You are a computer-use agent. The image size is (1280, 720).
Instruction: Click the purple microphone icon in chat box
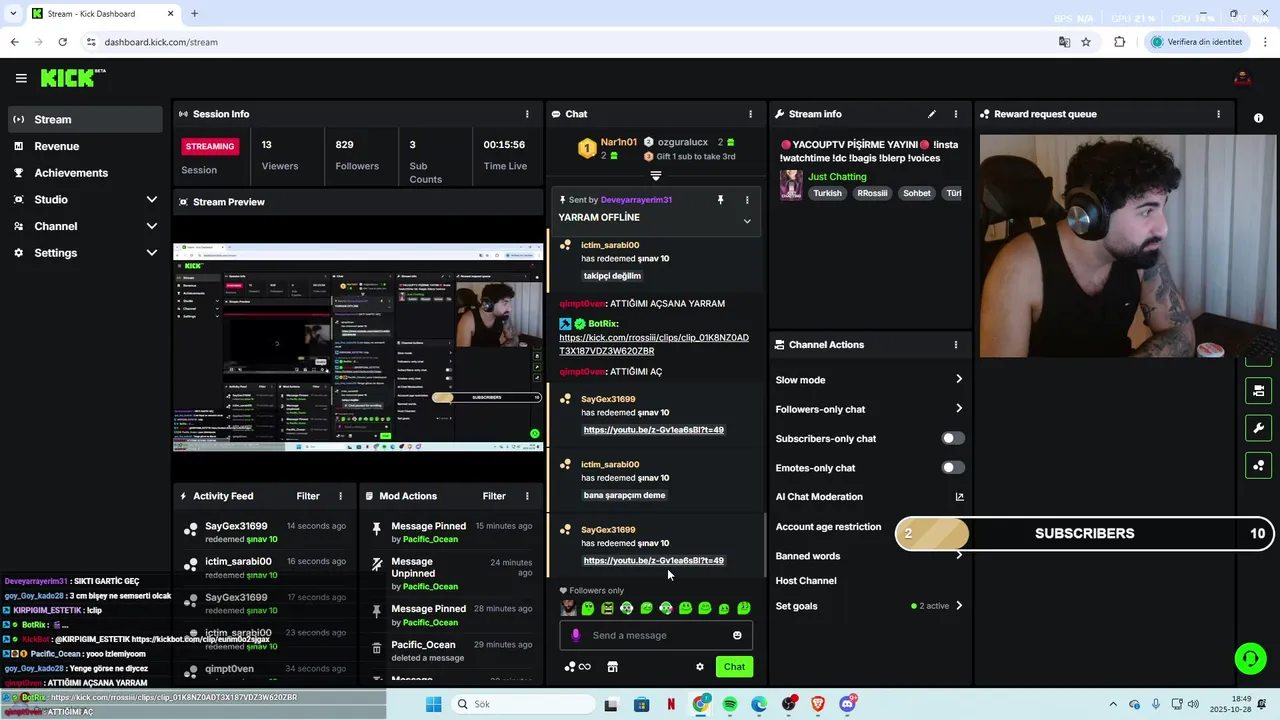575,635
